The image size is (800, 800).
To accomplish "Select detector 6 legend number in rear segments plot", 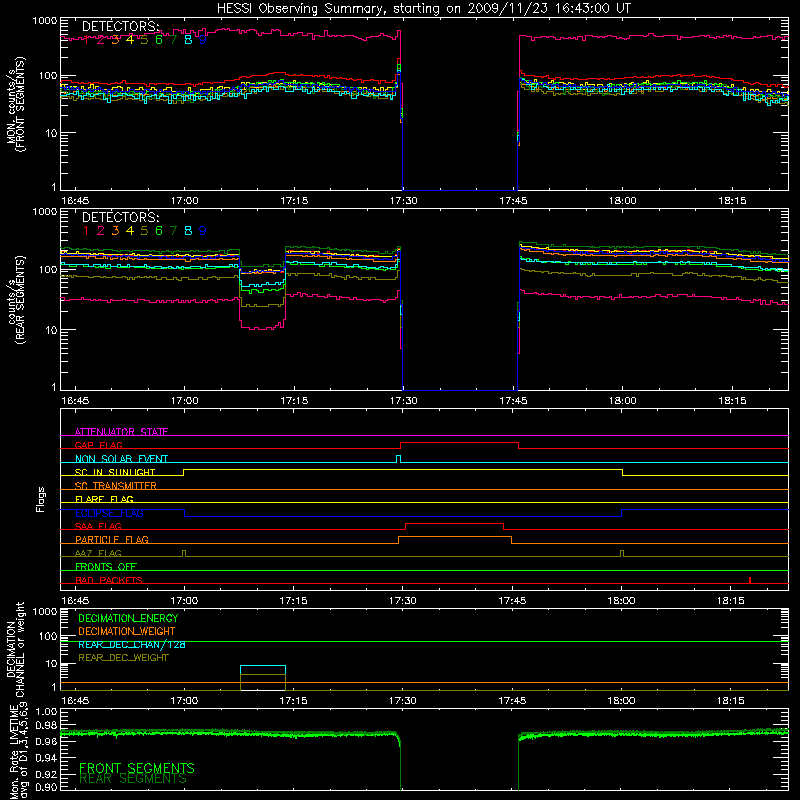I will (159, 231).
